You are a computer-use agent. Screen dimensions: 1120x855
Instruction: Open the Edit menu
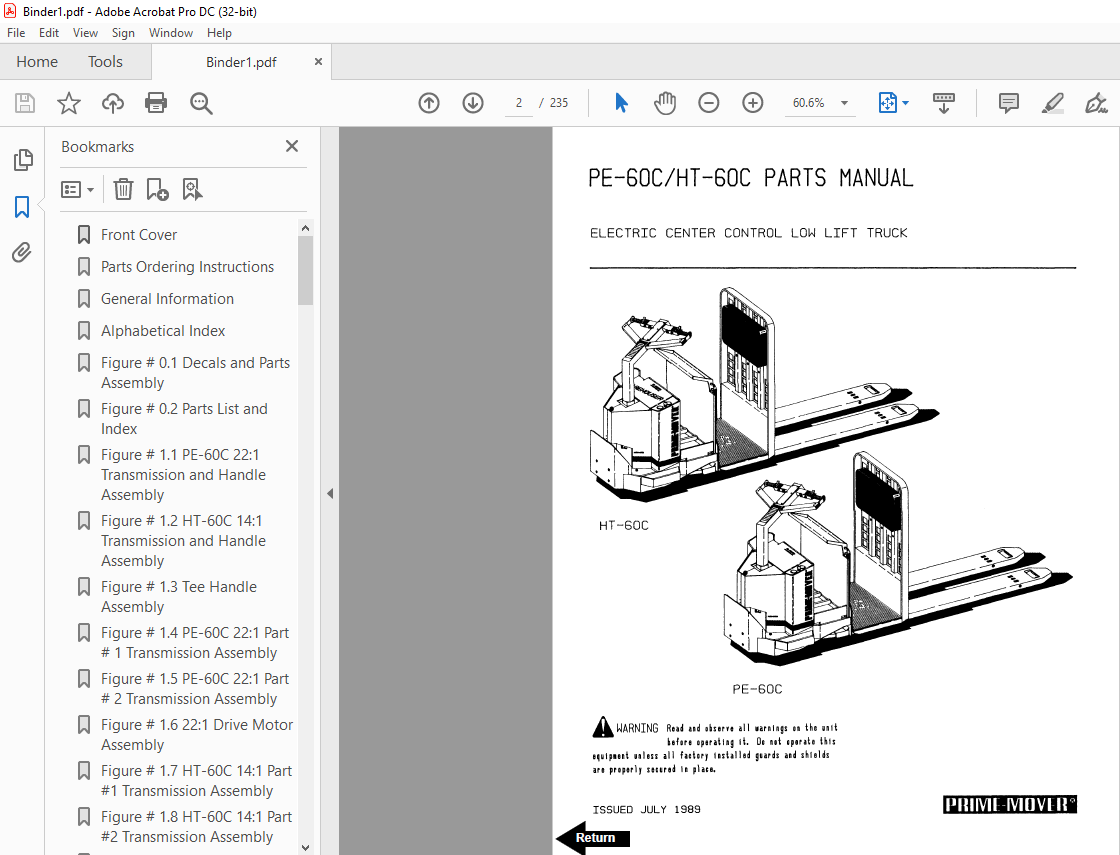tap(49, 33)
